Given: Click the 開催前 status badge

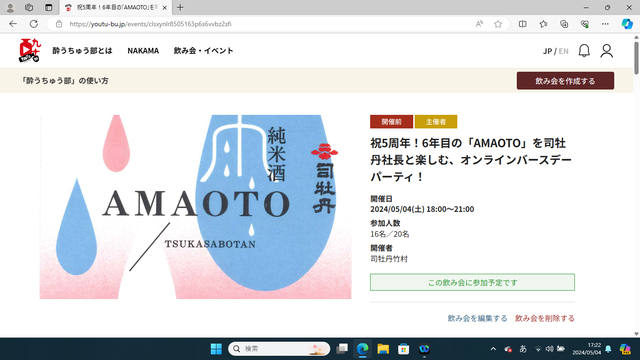Looking at the screenshot, I should [x=391, y=122].
